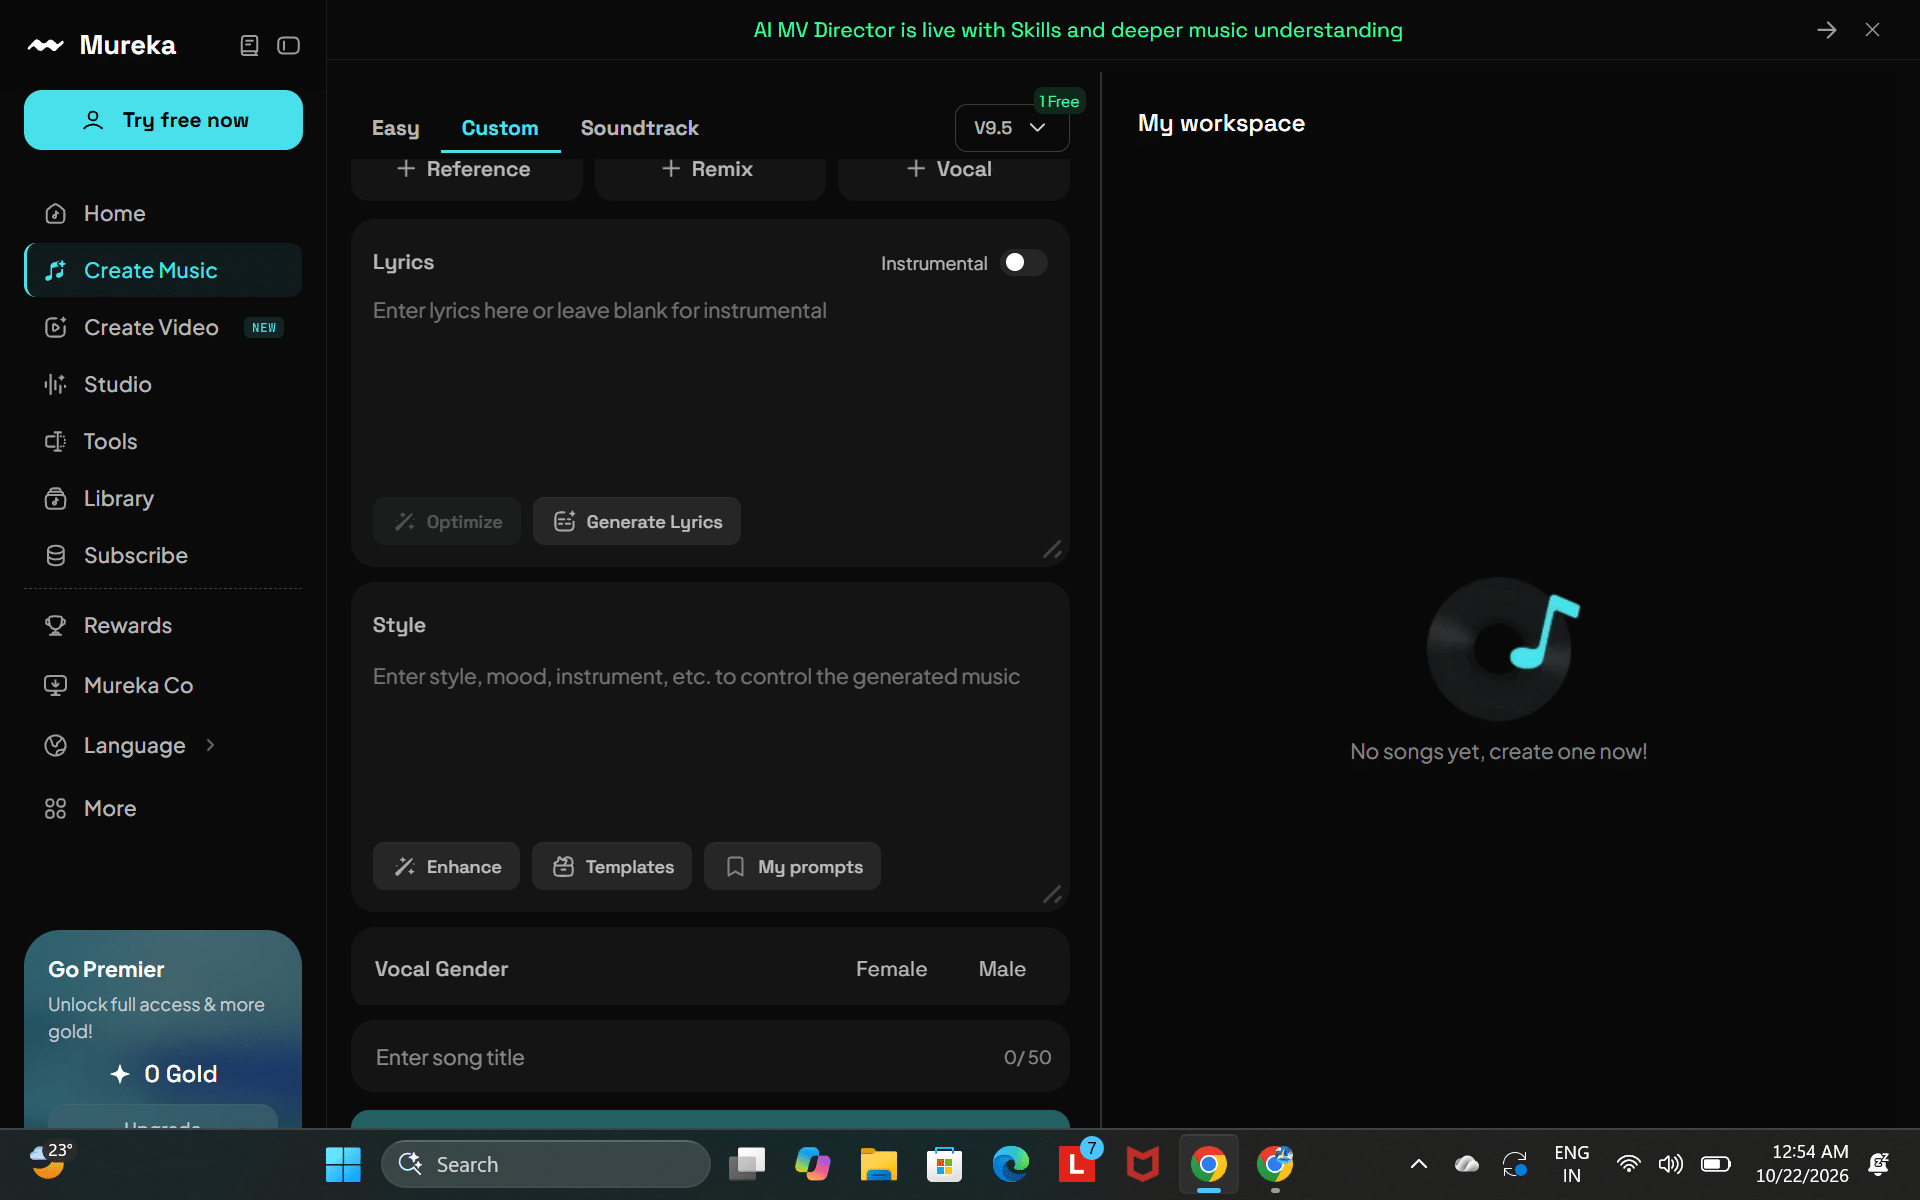Toggle the Instrumental switch
This screenshot has width=1920, height=1200.
click(1024, 262)
